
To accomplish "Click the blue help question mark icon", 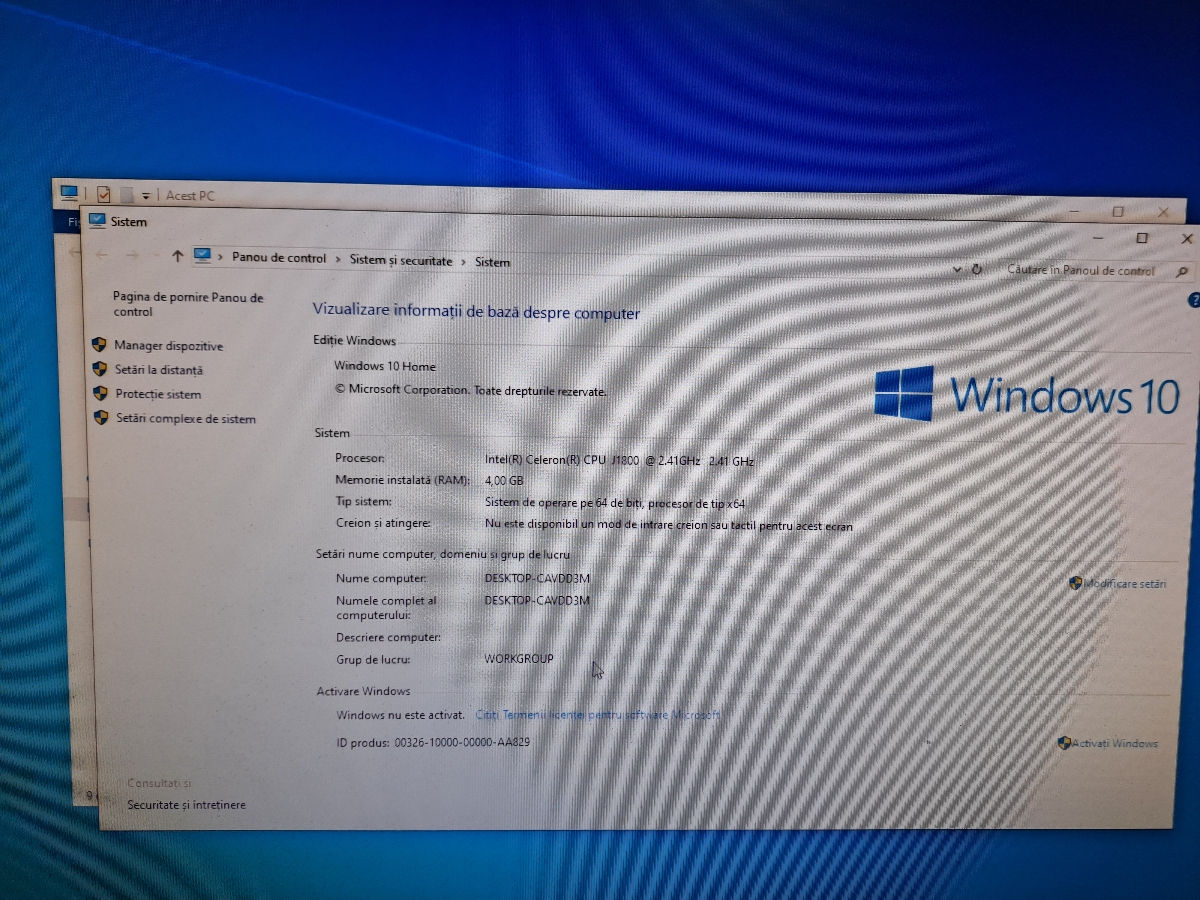I will (1194, 301).
